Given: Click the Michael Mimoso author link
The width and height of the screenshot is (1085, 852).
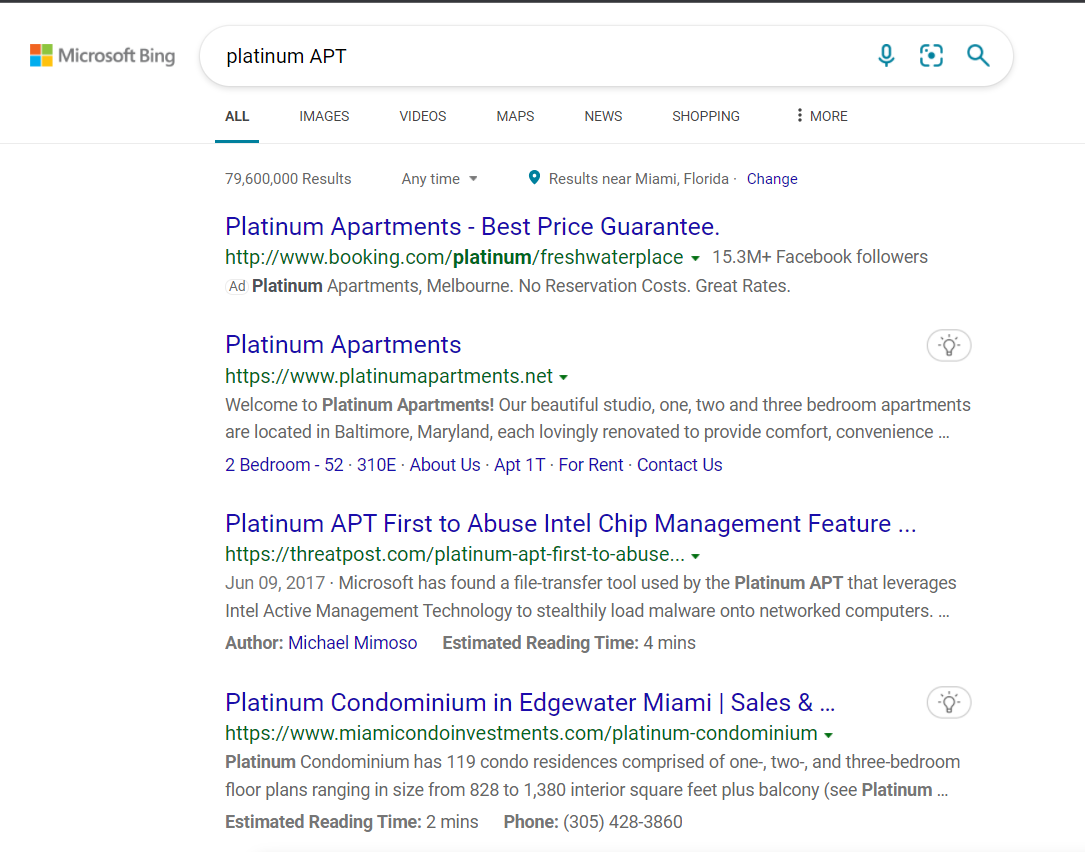Looking at the screenshot, I should click(352, 643).
